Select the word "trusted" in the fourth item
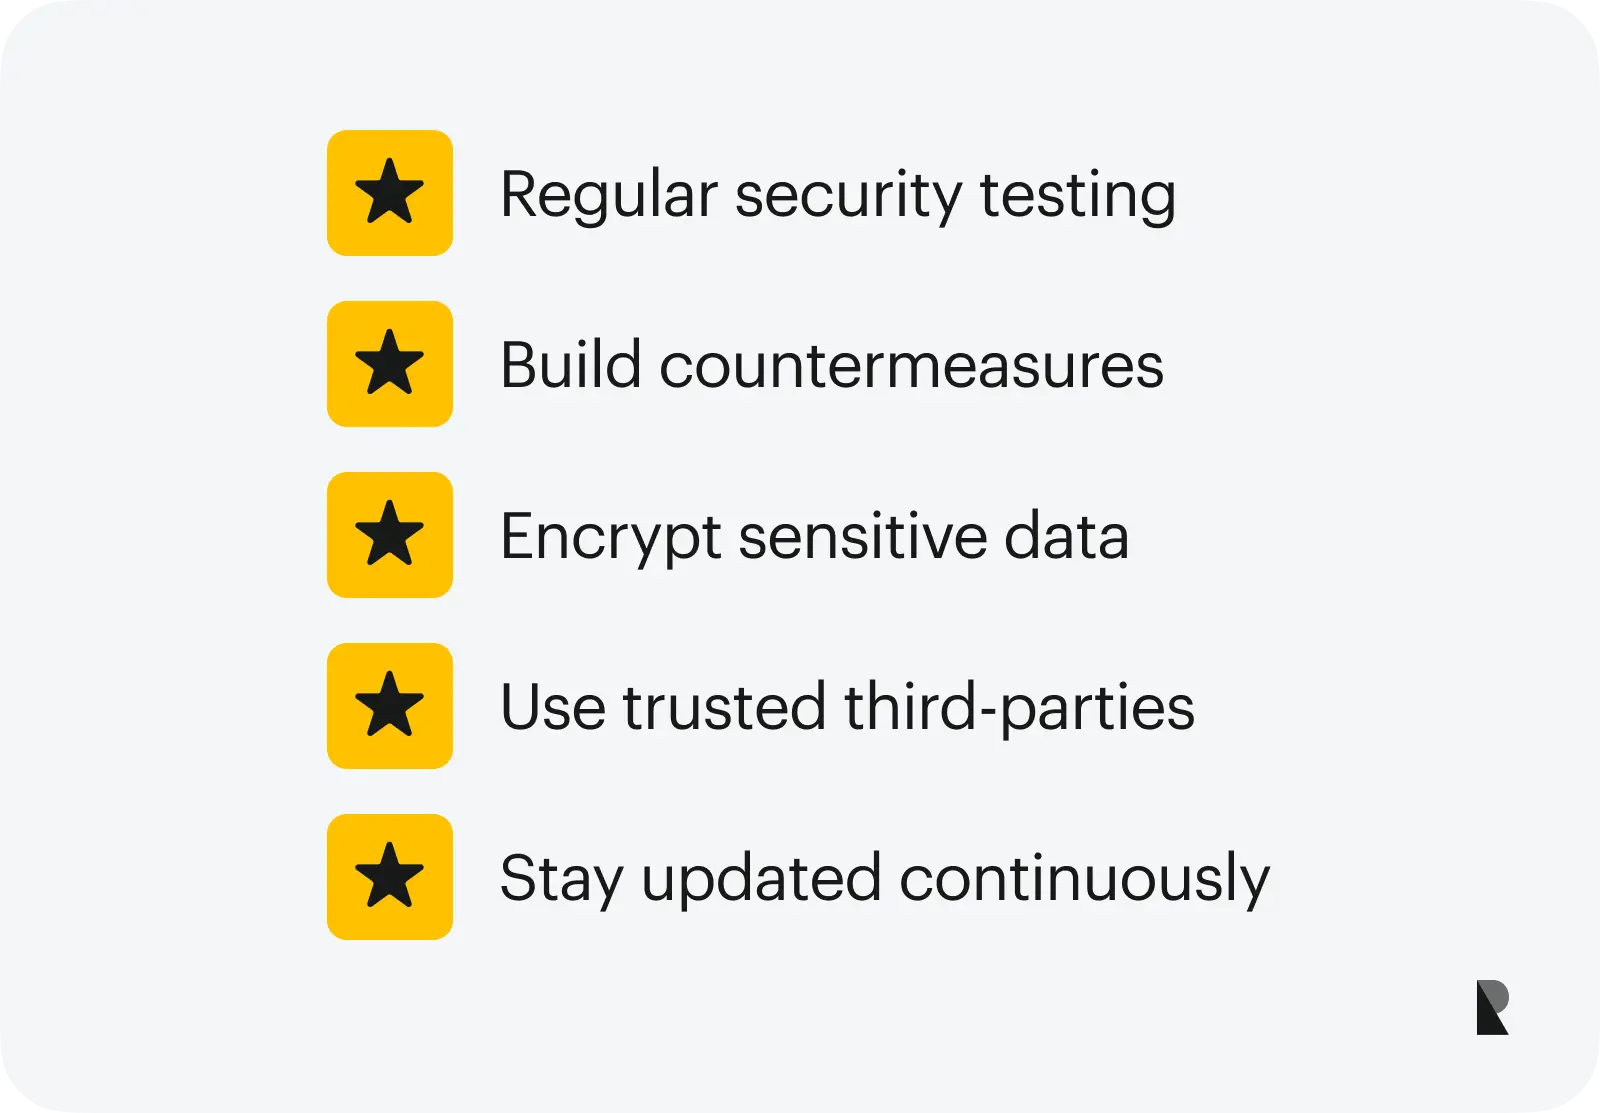 724,708
